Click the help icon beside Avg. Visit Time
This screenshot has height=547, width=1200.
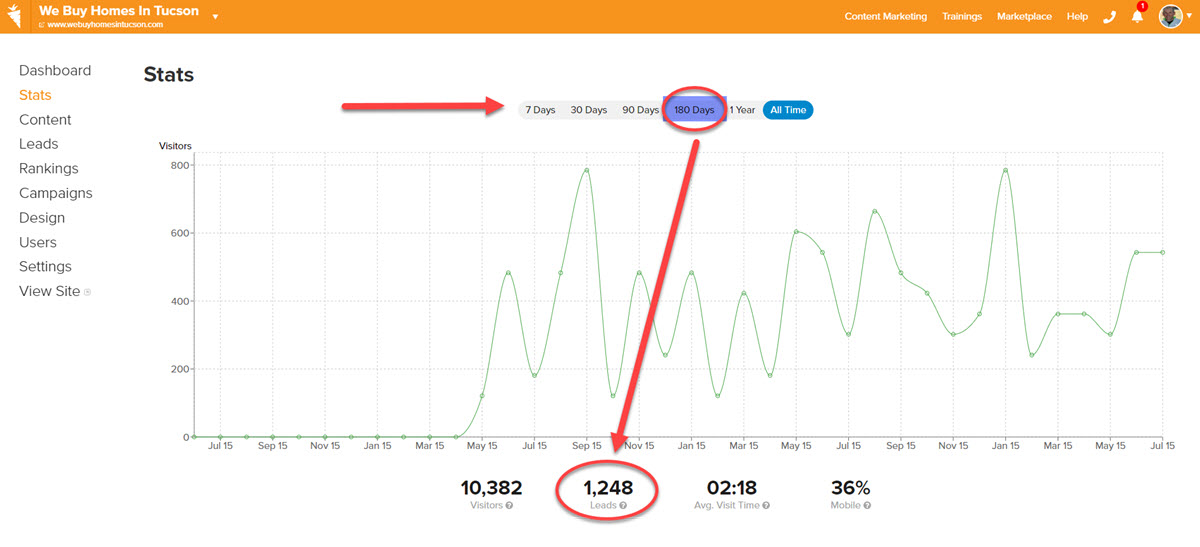(x=767, y=506)
